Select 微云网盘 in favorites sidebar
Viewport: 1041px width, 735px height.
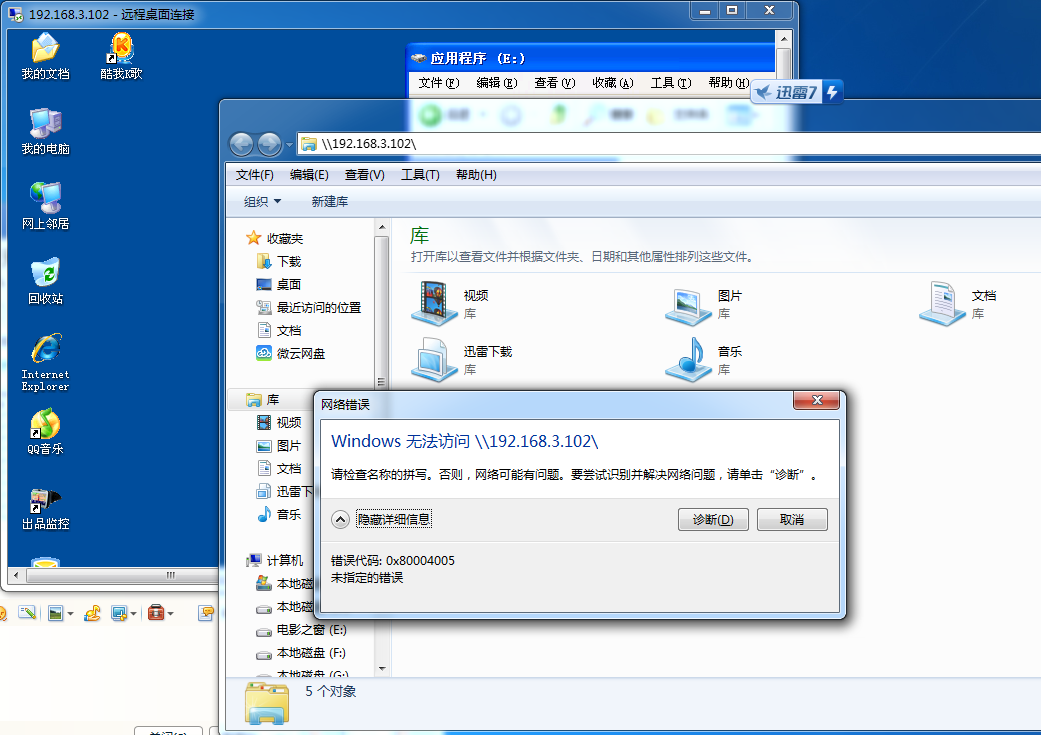(291, 353)
